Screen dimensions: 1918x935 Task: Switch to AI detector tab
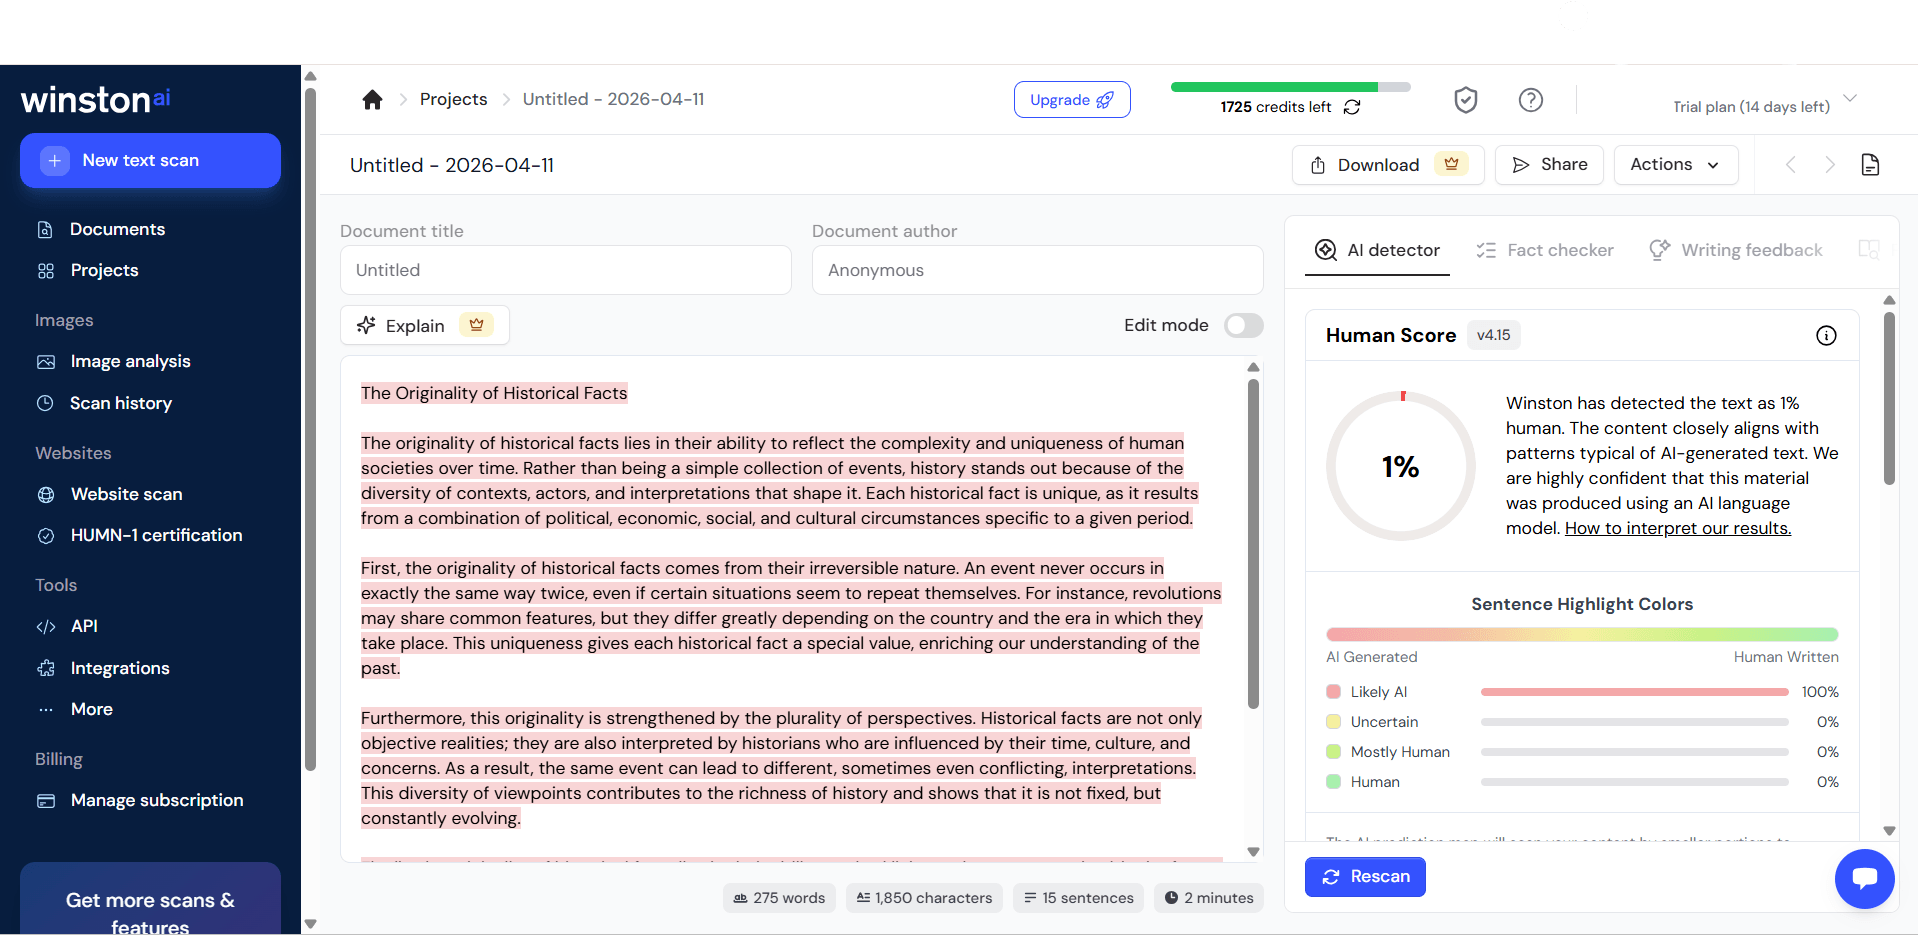[1377, 250]
